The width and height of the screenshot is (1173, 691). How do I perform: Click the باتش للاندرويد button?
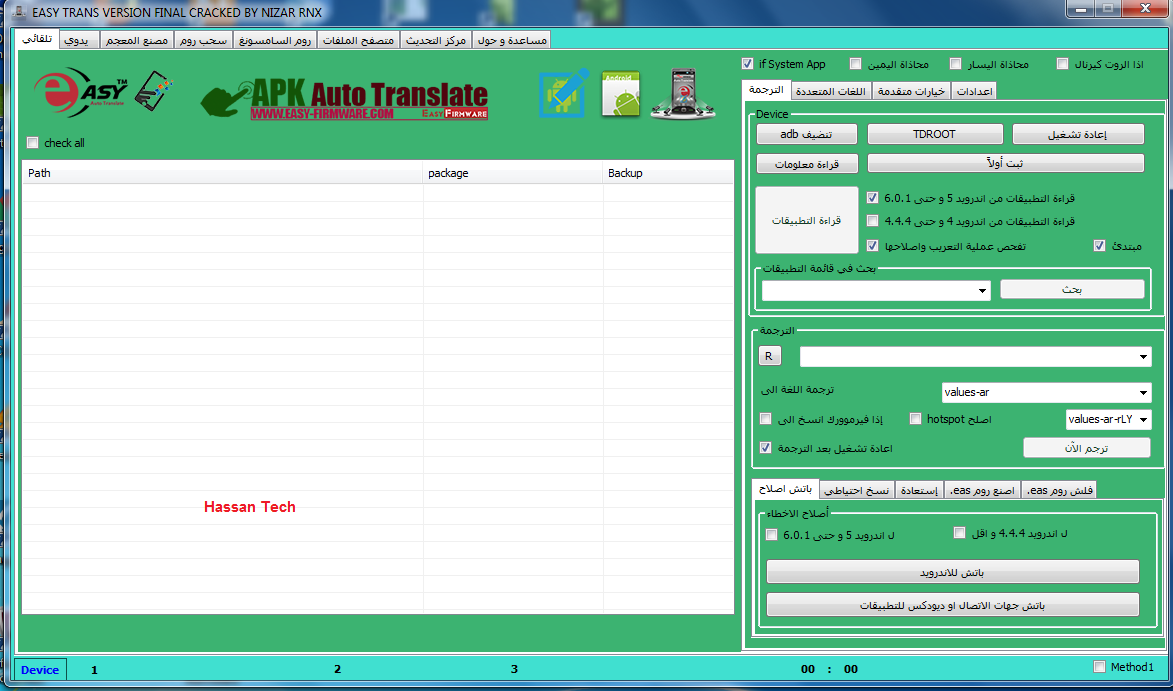click(952, 572)
